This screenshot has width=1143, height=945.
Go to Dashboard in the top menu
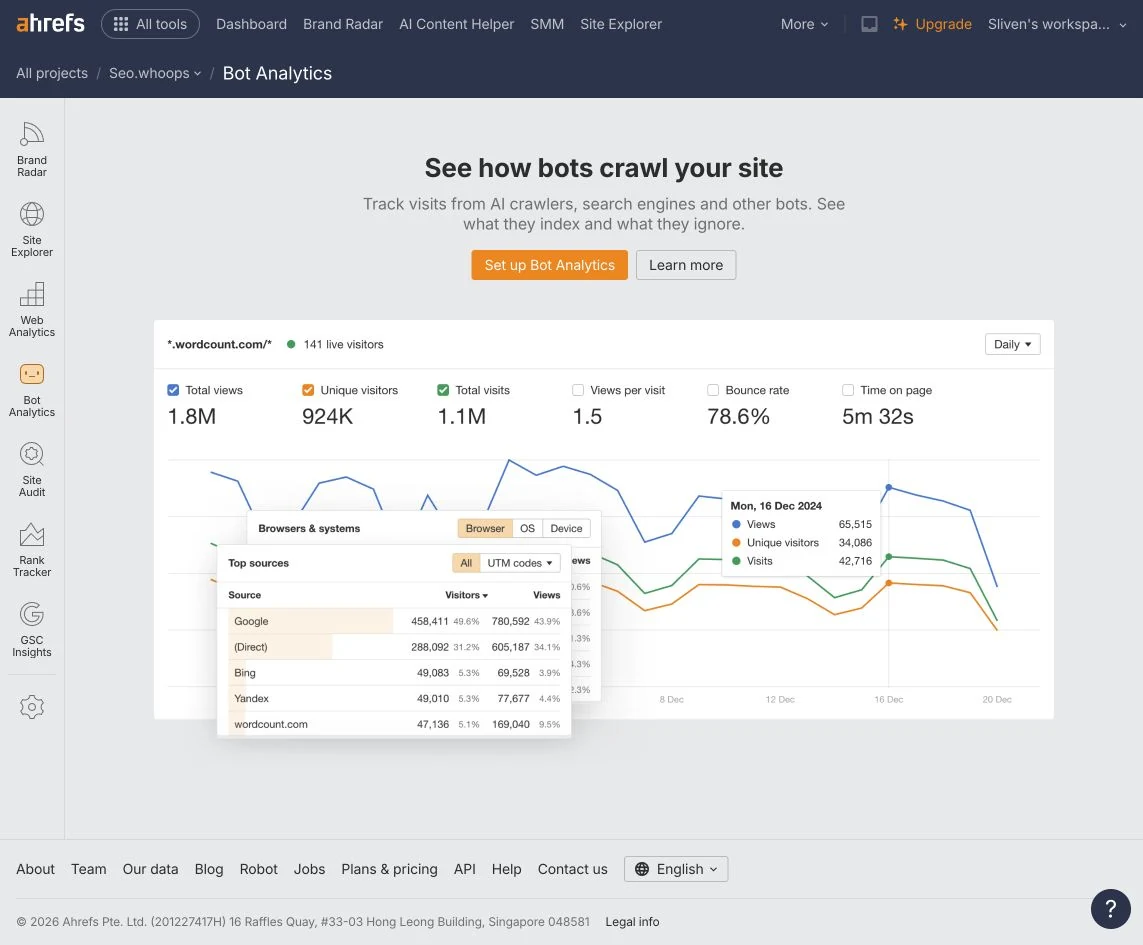tap(251, 24)
